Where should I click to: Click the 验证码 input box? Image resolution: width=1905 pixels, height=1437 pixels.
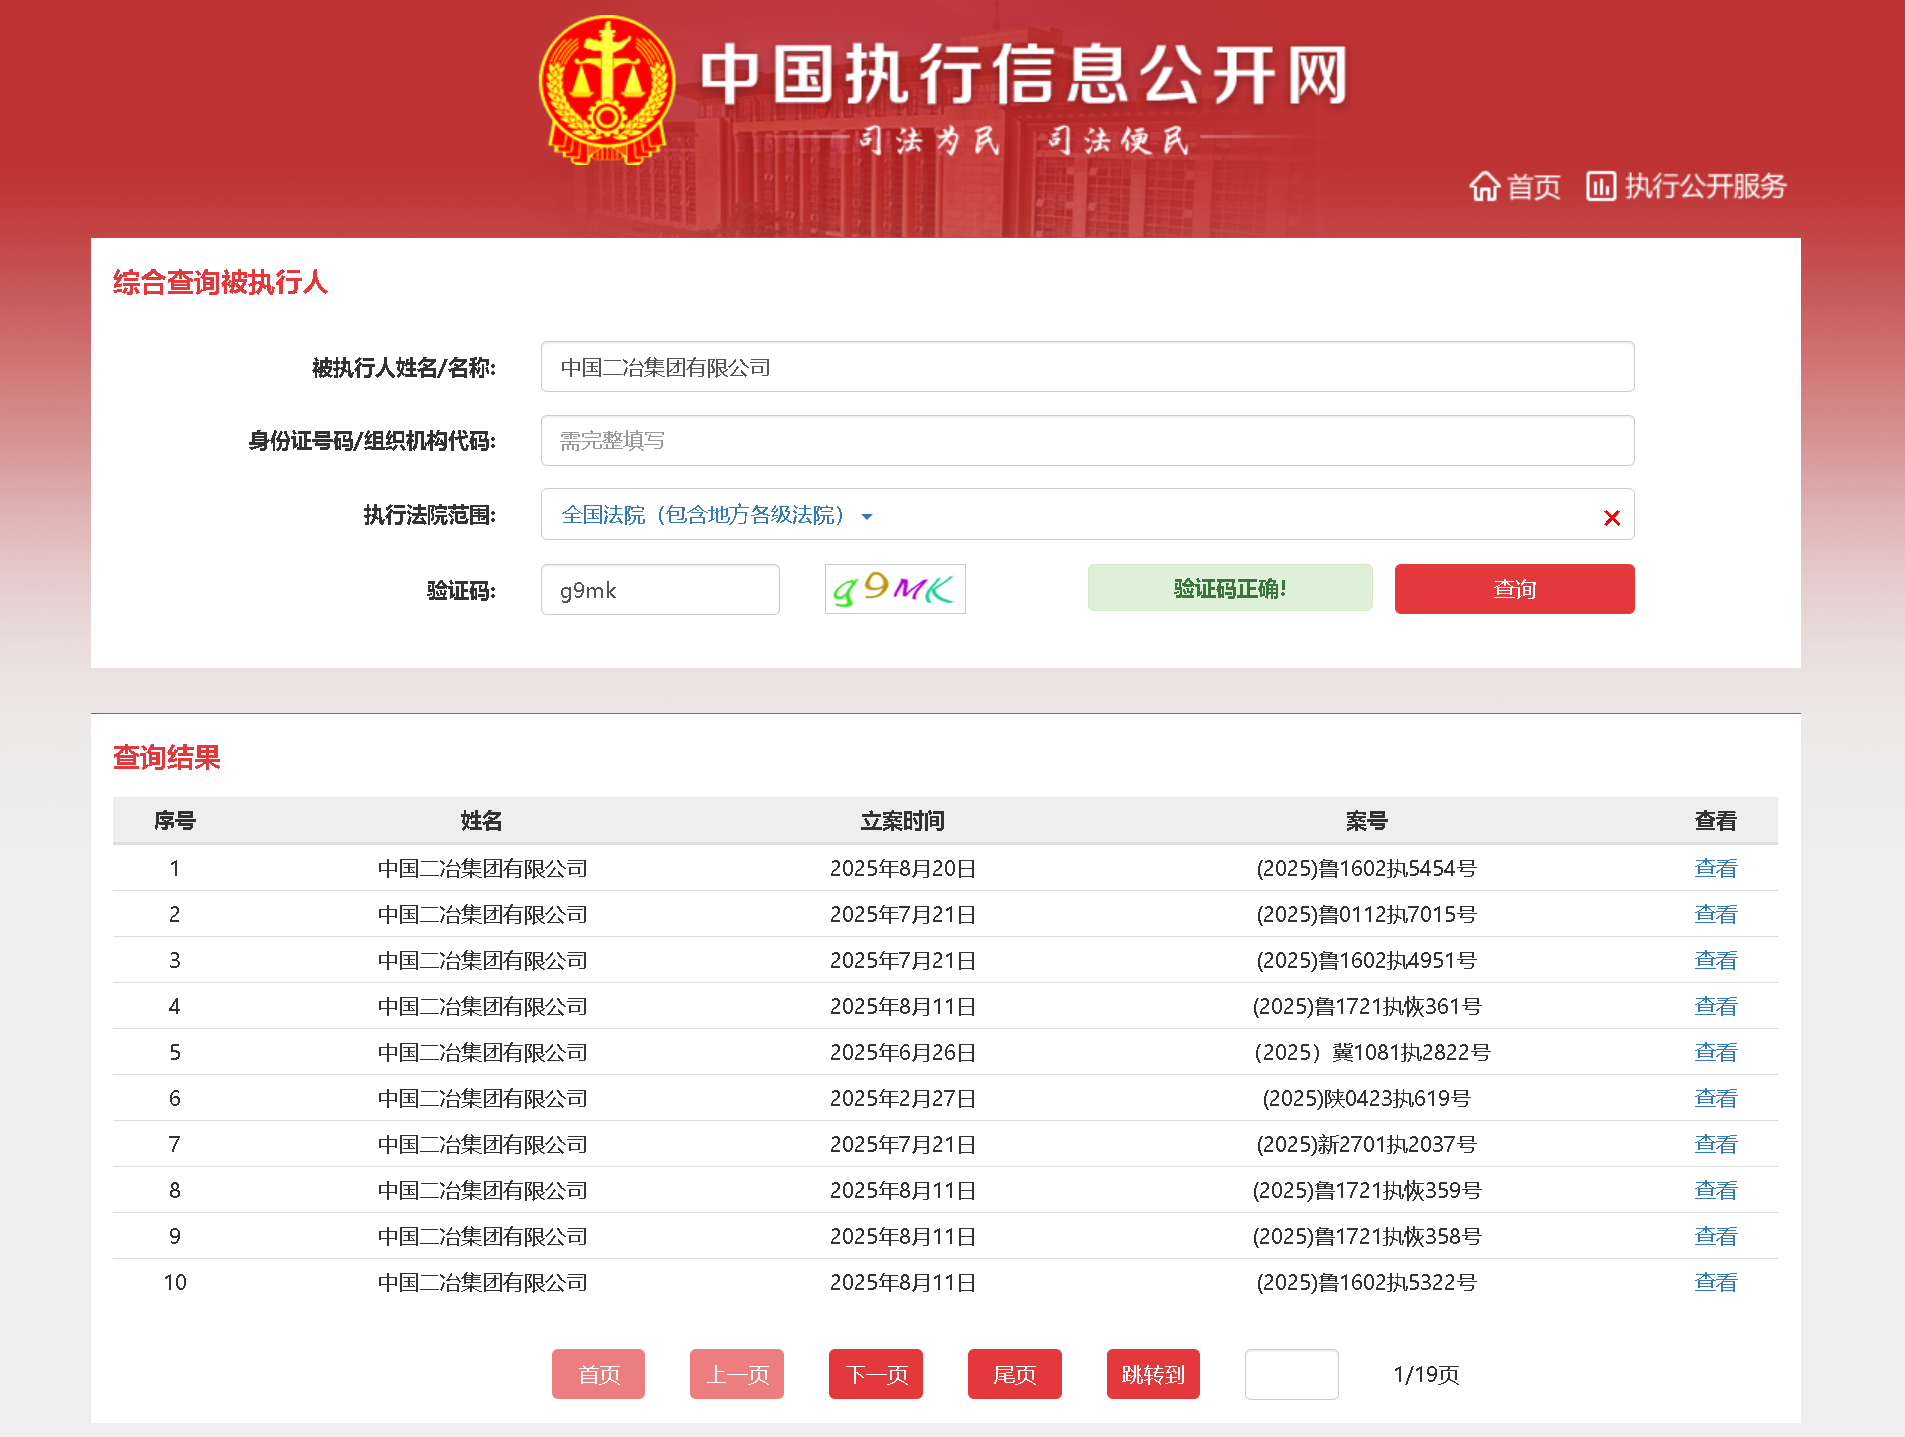pyautogui.click(x=660, y=589)
